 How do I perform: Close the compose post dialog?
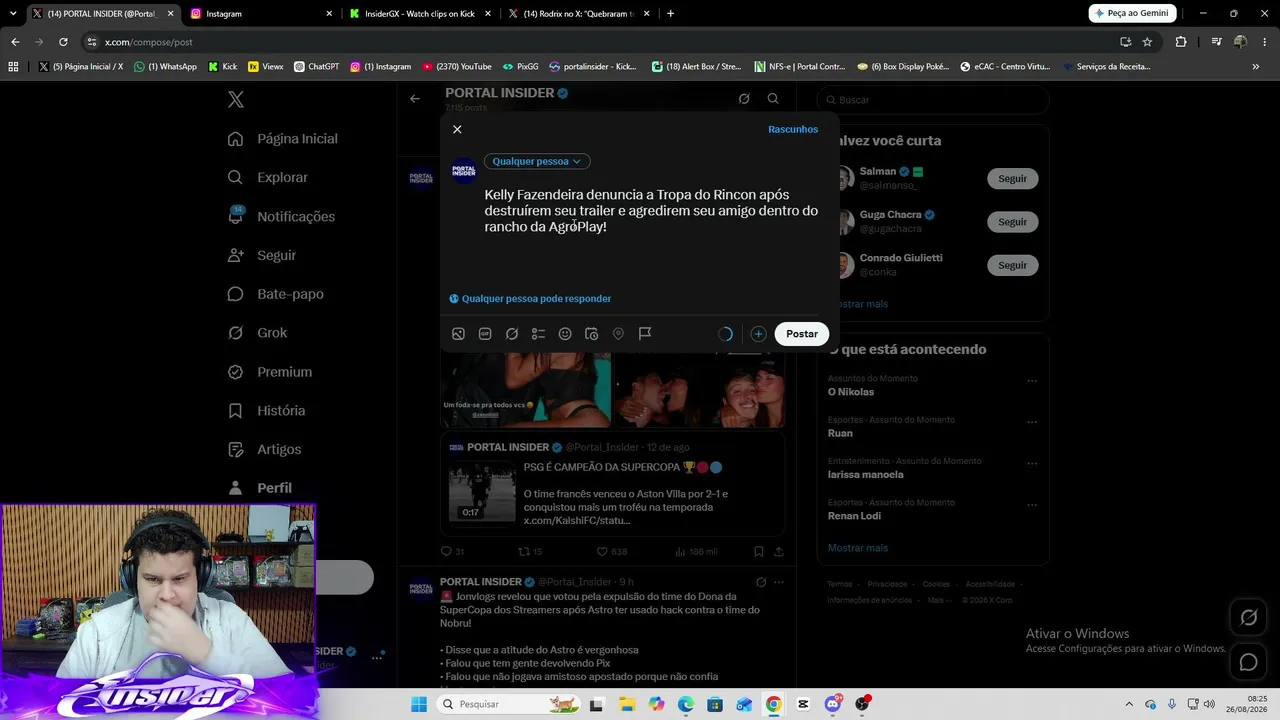(x=457, y=129)
